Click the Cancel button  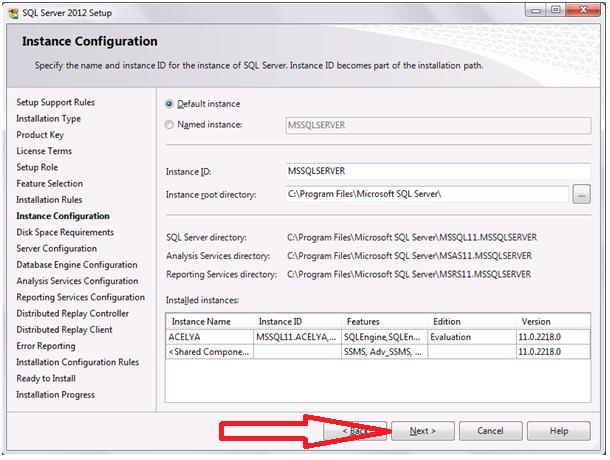tap(490, 431)
